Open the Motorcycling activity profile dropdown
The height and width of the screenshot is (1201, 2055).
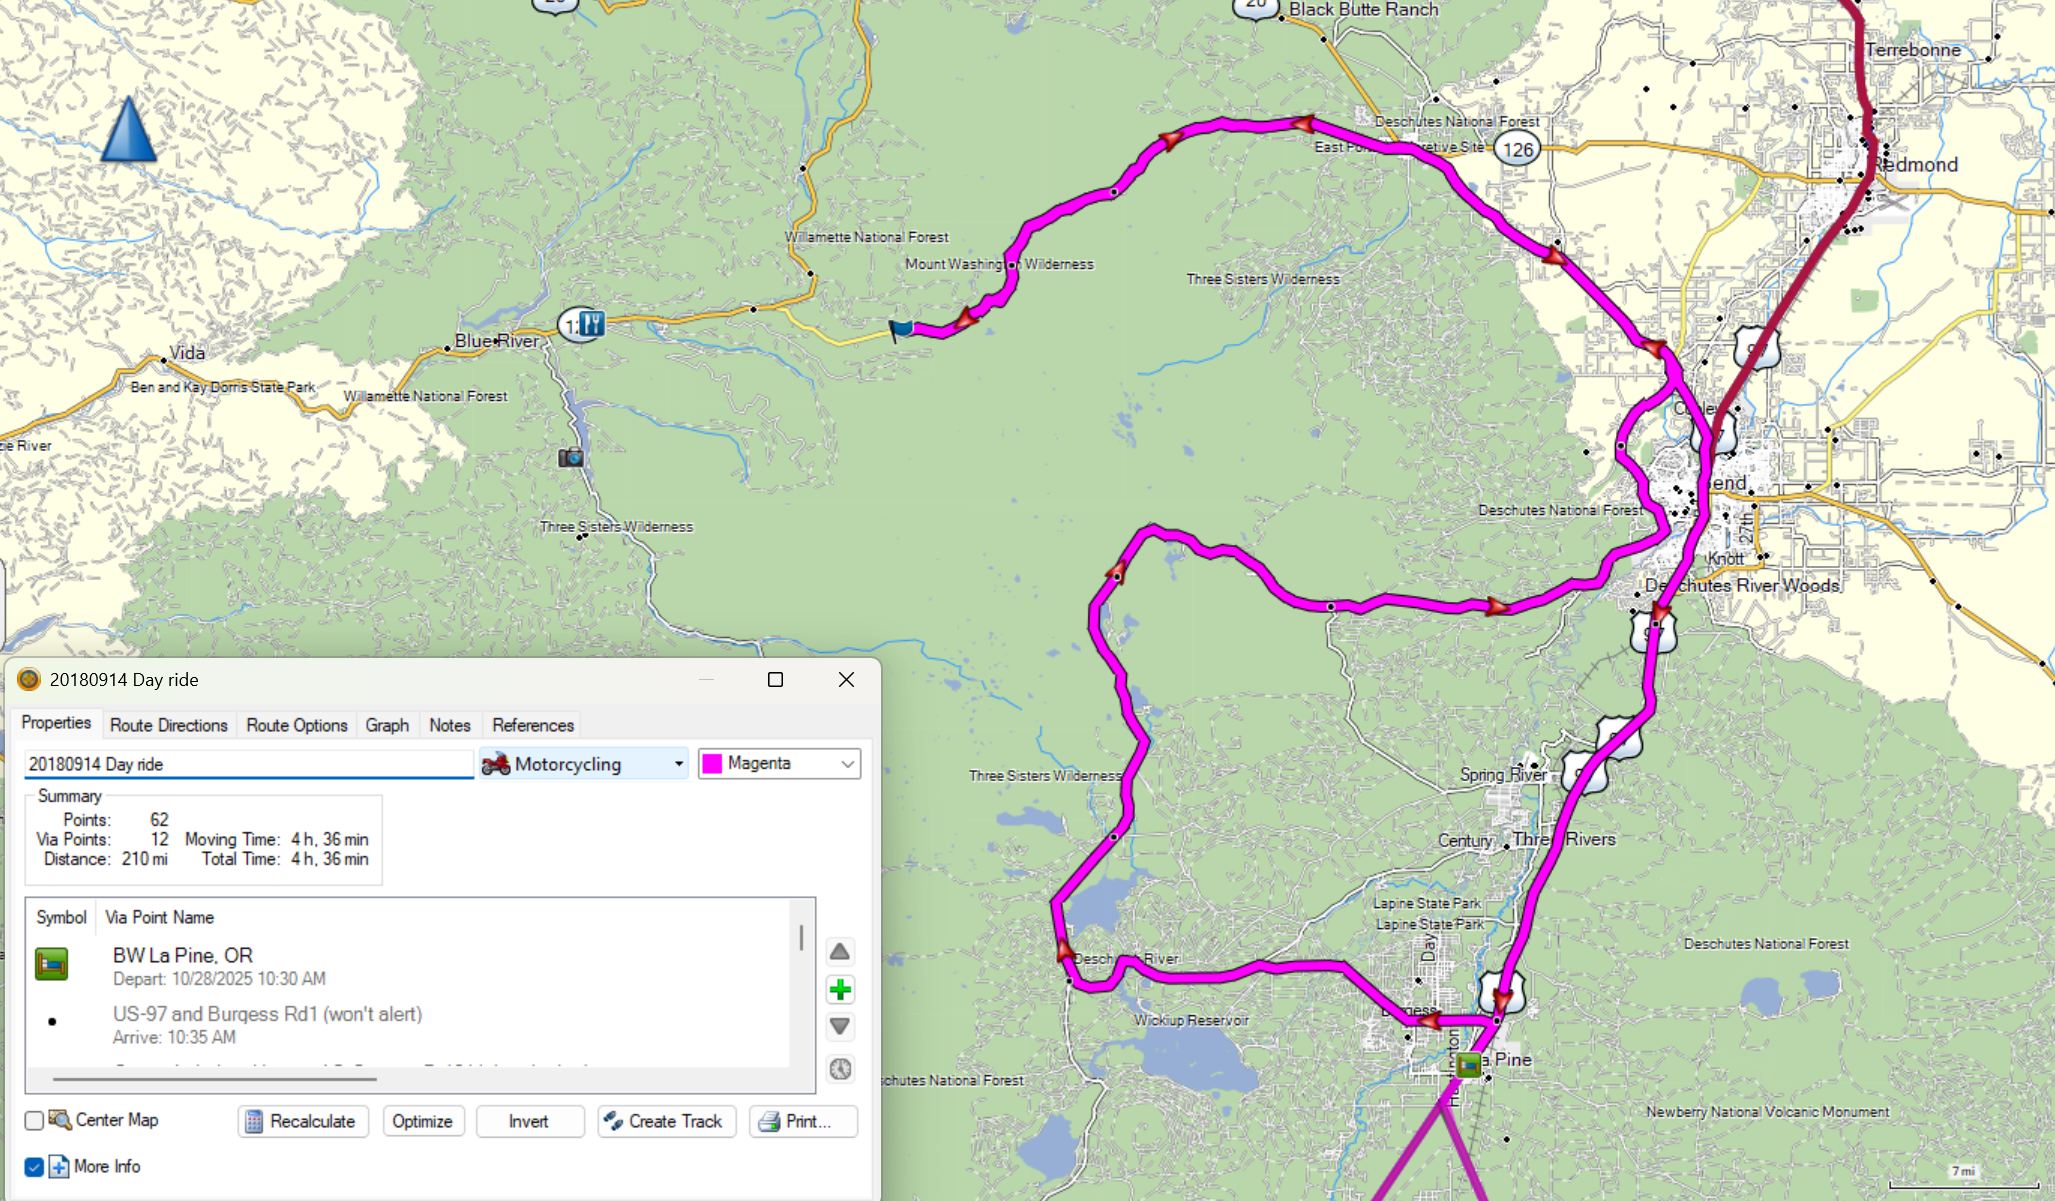(x=584, y=764)
